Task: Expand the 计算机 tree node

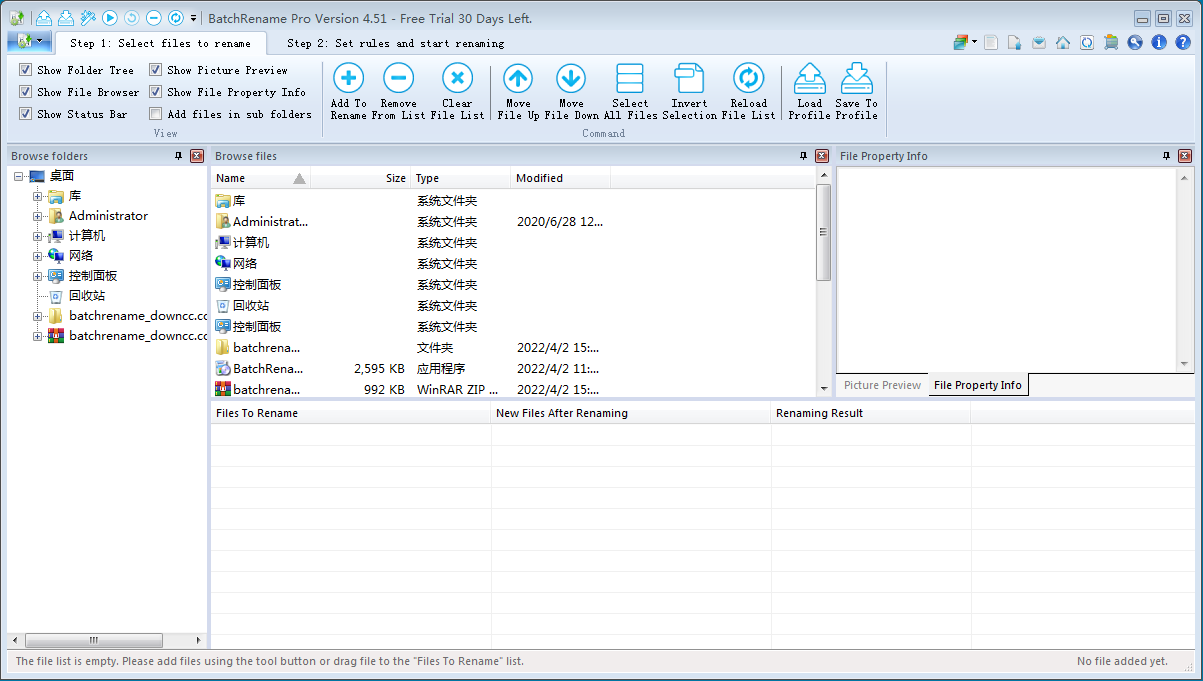Action: 38,236
